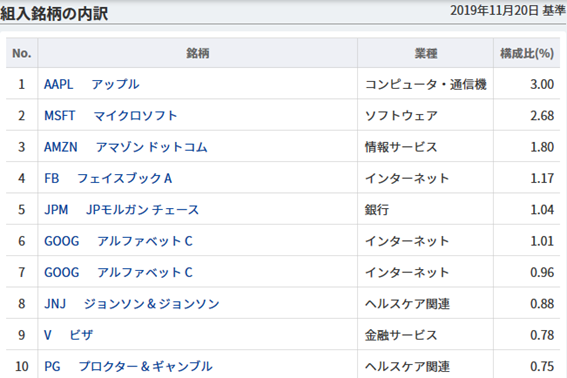
Task: Select the 1.17 ratio value for FB
Action: (542, 178)
